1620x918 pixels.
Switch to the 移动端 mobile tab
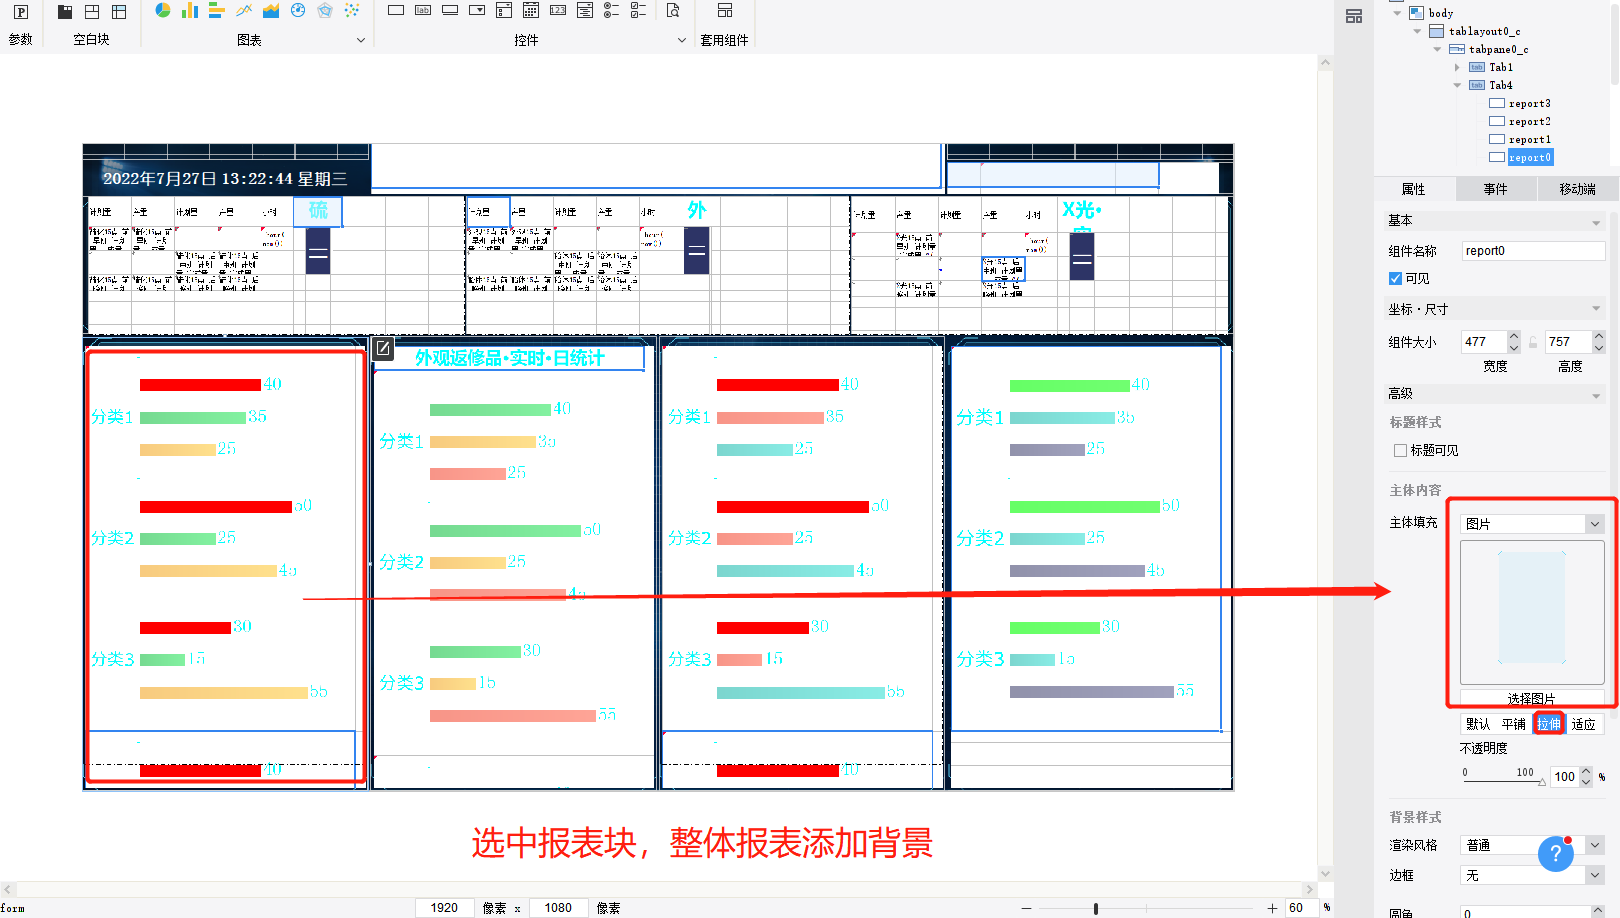tap(1577, 189)
